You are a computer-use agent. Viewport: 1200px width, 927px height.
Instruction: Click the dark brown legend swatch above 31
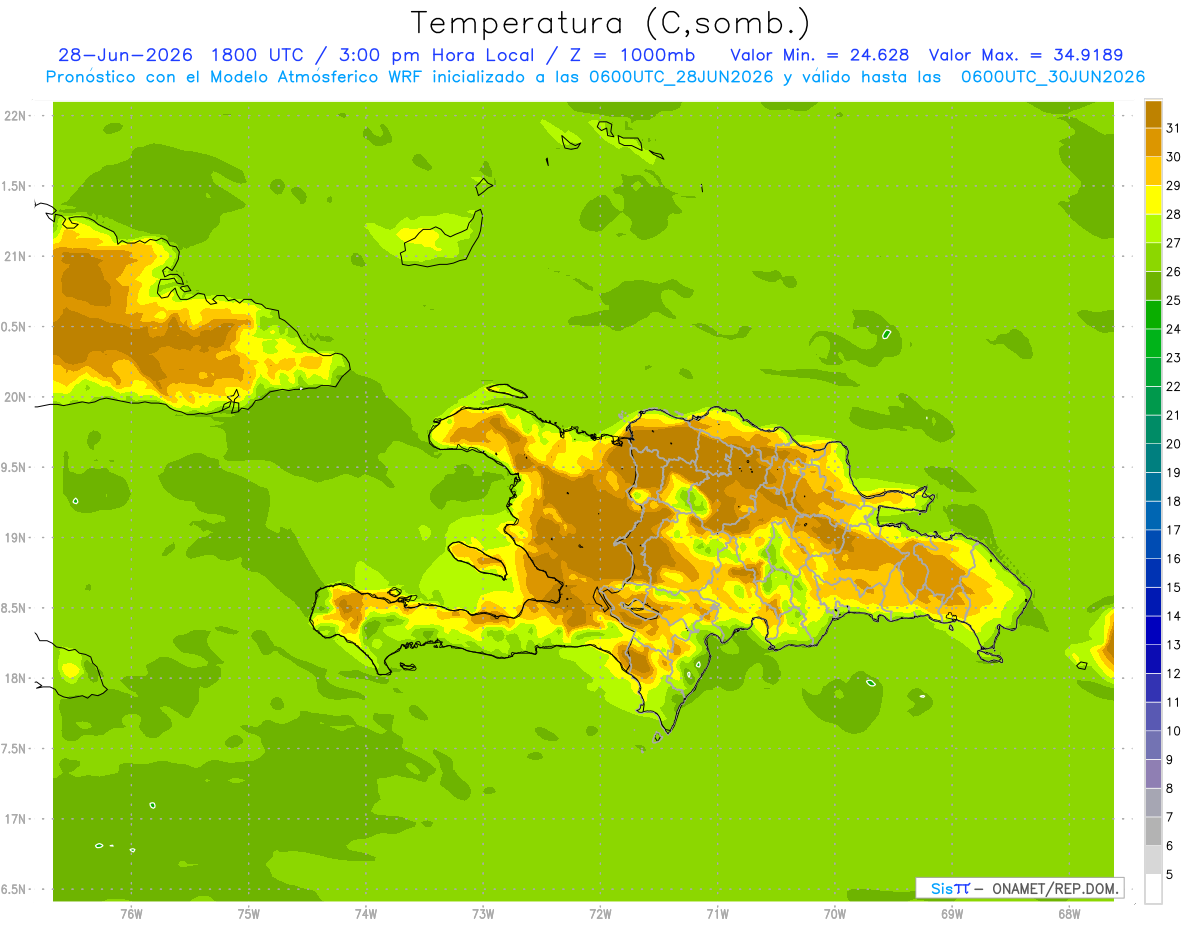(1153, 114)
